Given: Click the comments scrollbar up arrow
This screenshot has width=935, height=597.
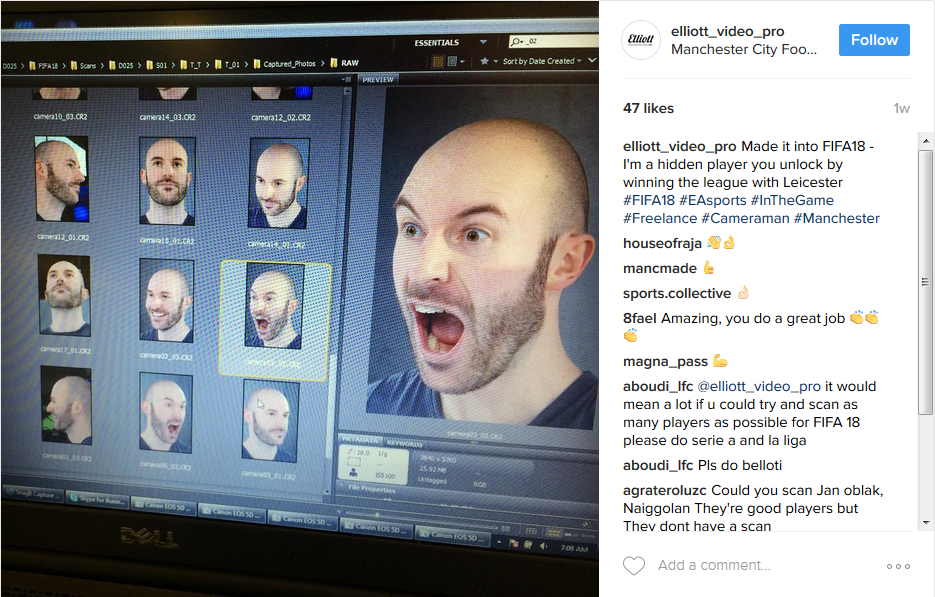Looking at the screenshot, I should pos(925,141).
